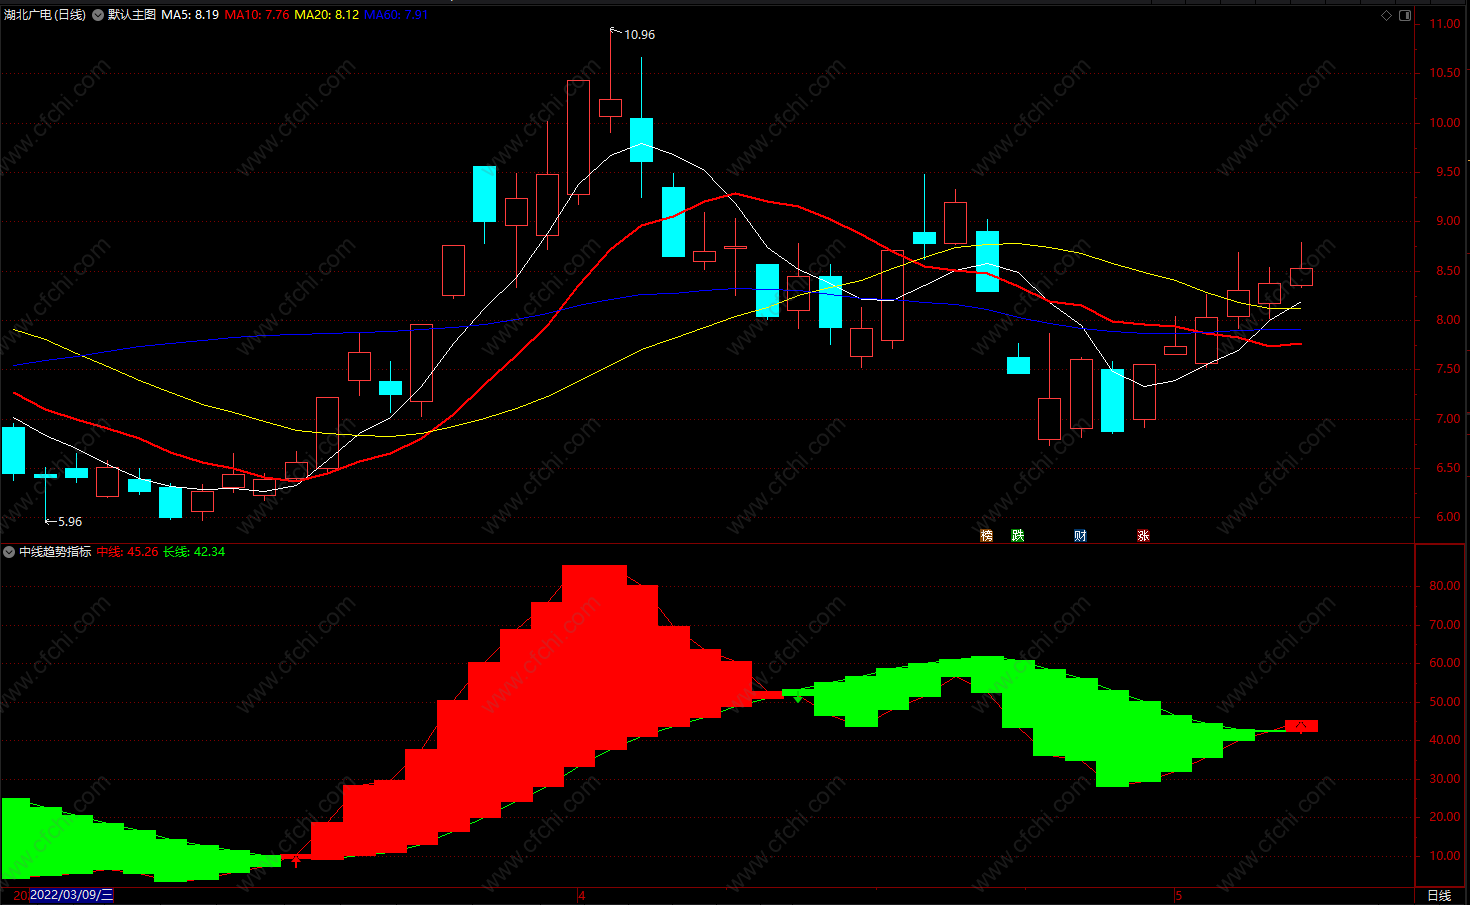1470x905 pixels.
Task: Click the red 涨 marker icon
Action: (x=1143, y=536)
